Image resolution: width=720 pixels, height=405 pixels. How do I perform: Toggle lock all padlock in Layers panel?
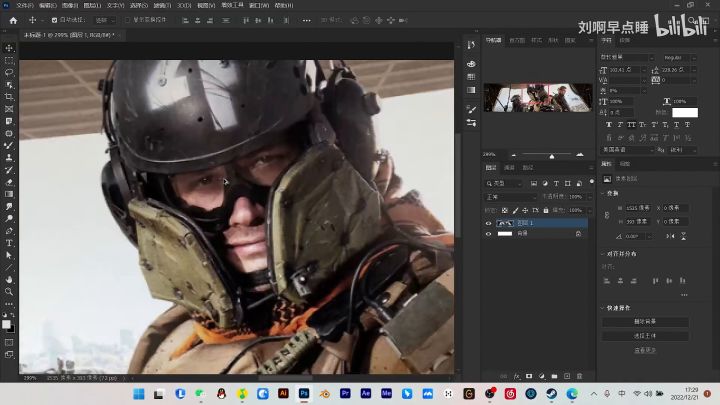(546, 210)
